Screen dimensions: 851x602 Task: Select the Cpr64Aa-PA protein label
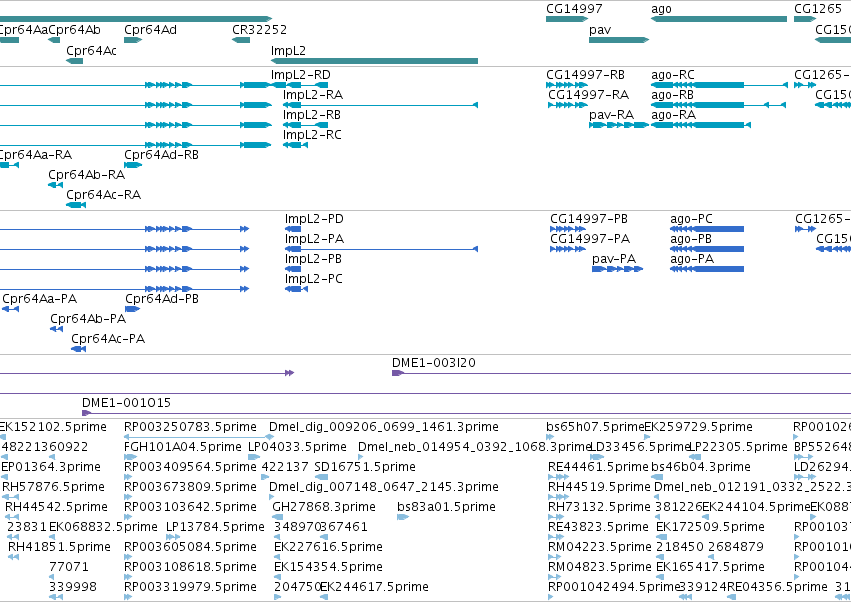point(40,299)
